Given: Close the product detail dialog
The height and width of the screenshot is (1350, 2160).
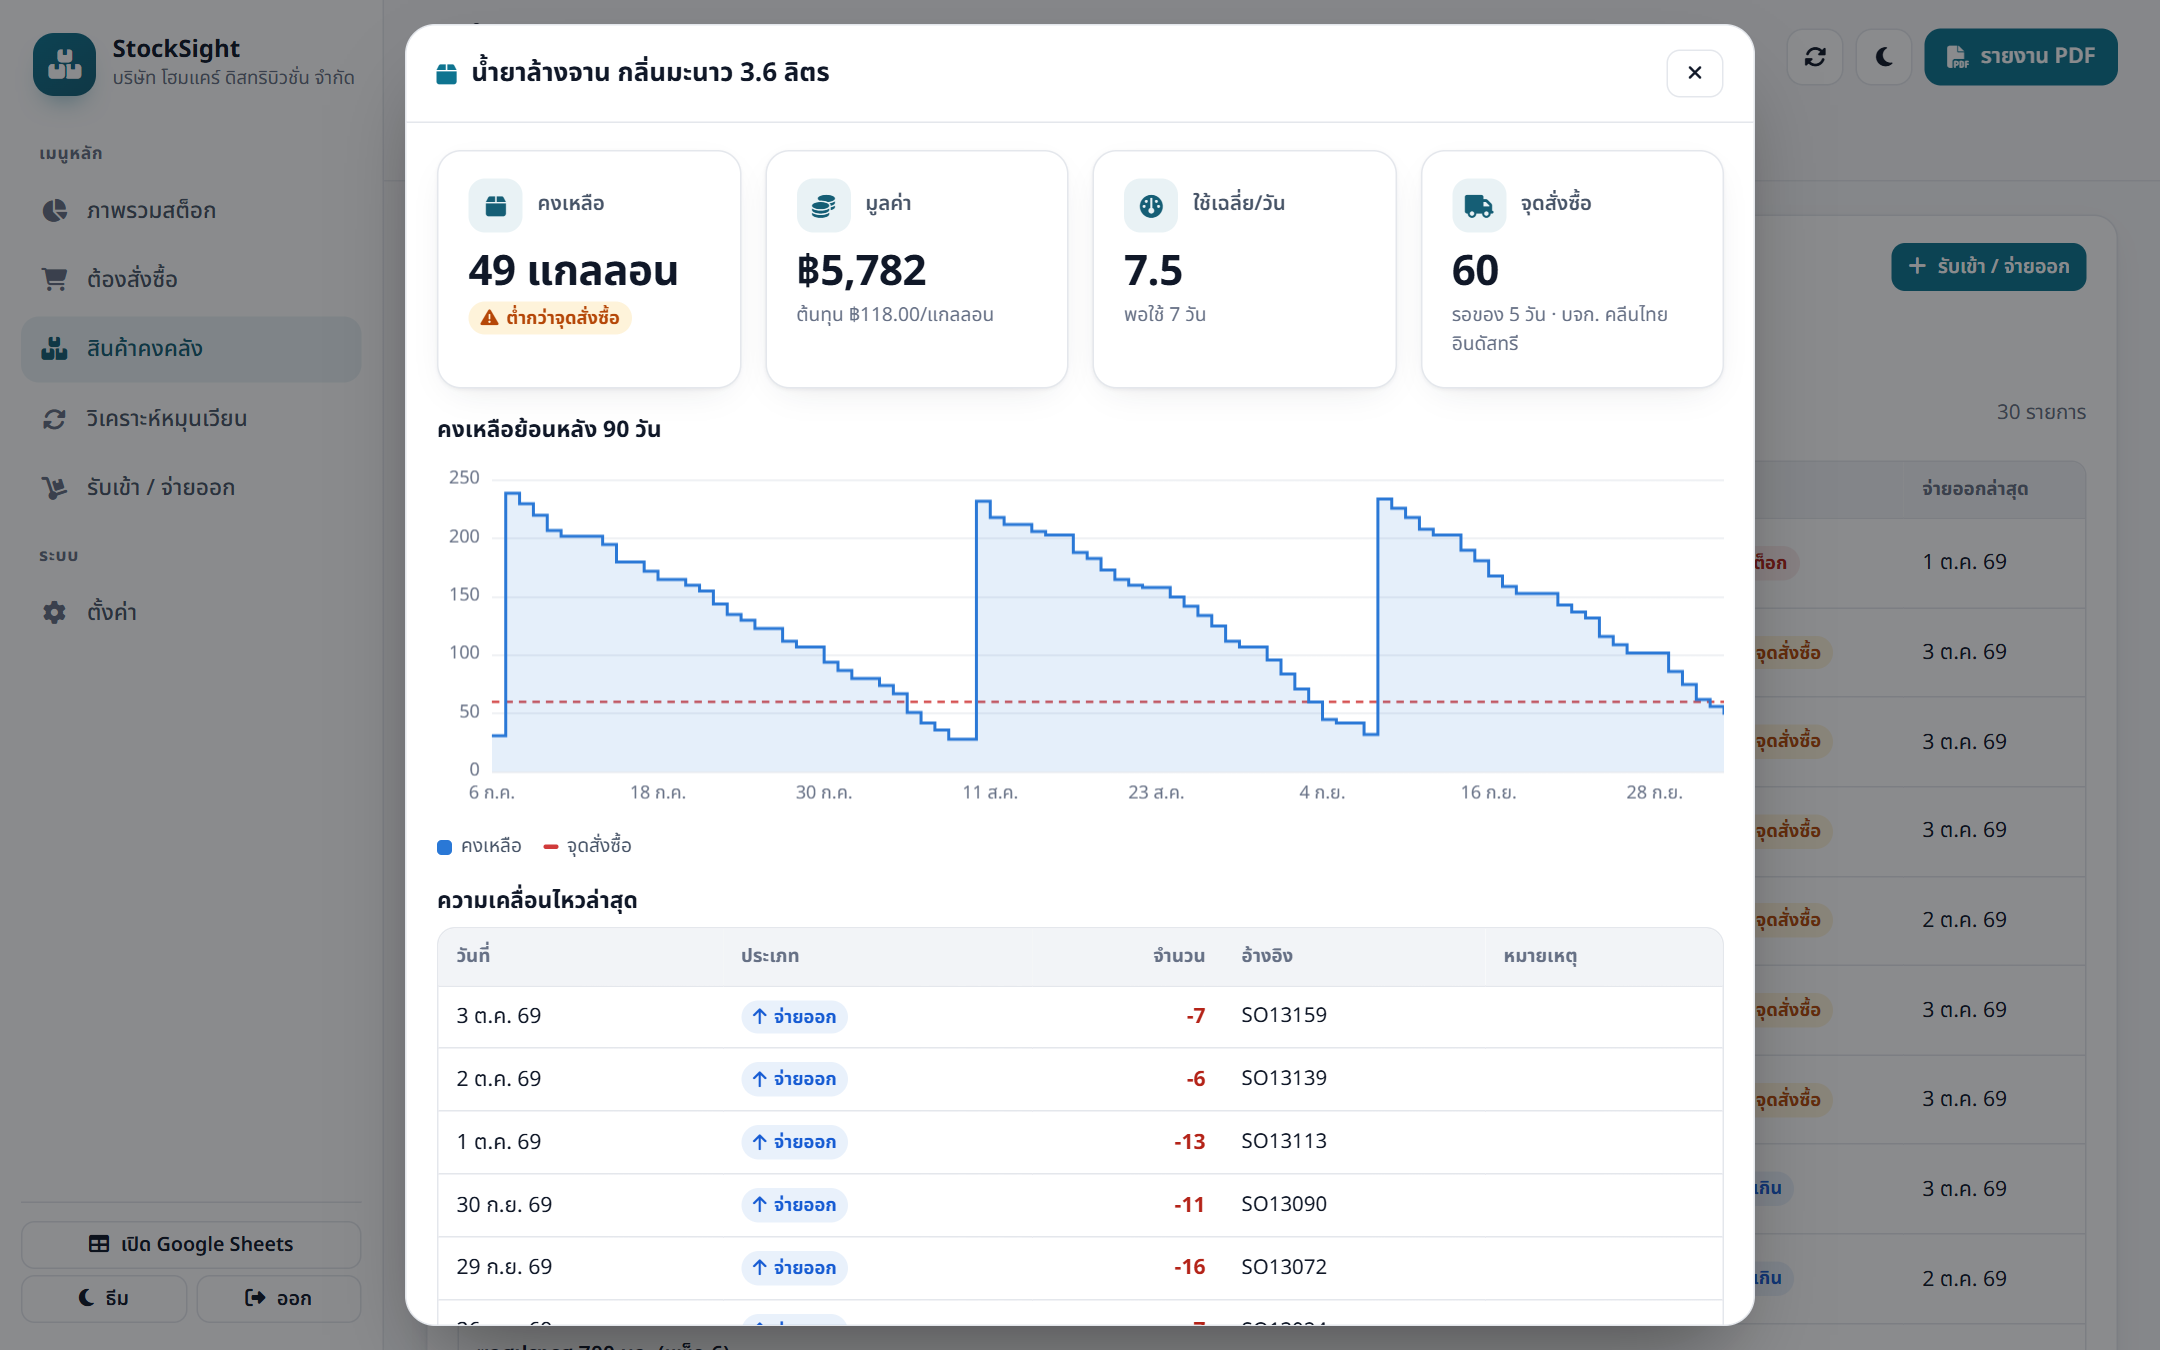Looking at the screenshot, I should [x=1695, y=73].
